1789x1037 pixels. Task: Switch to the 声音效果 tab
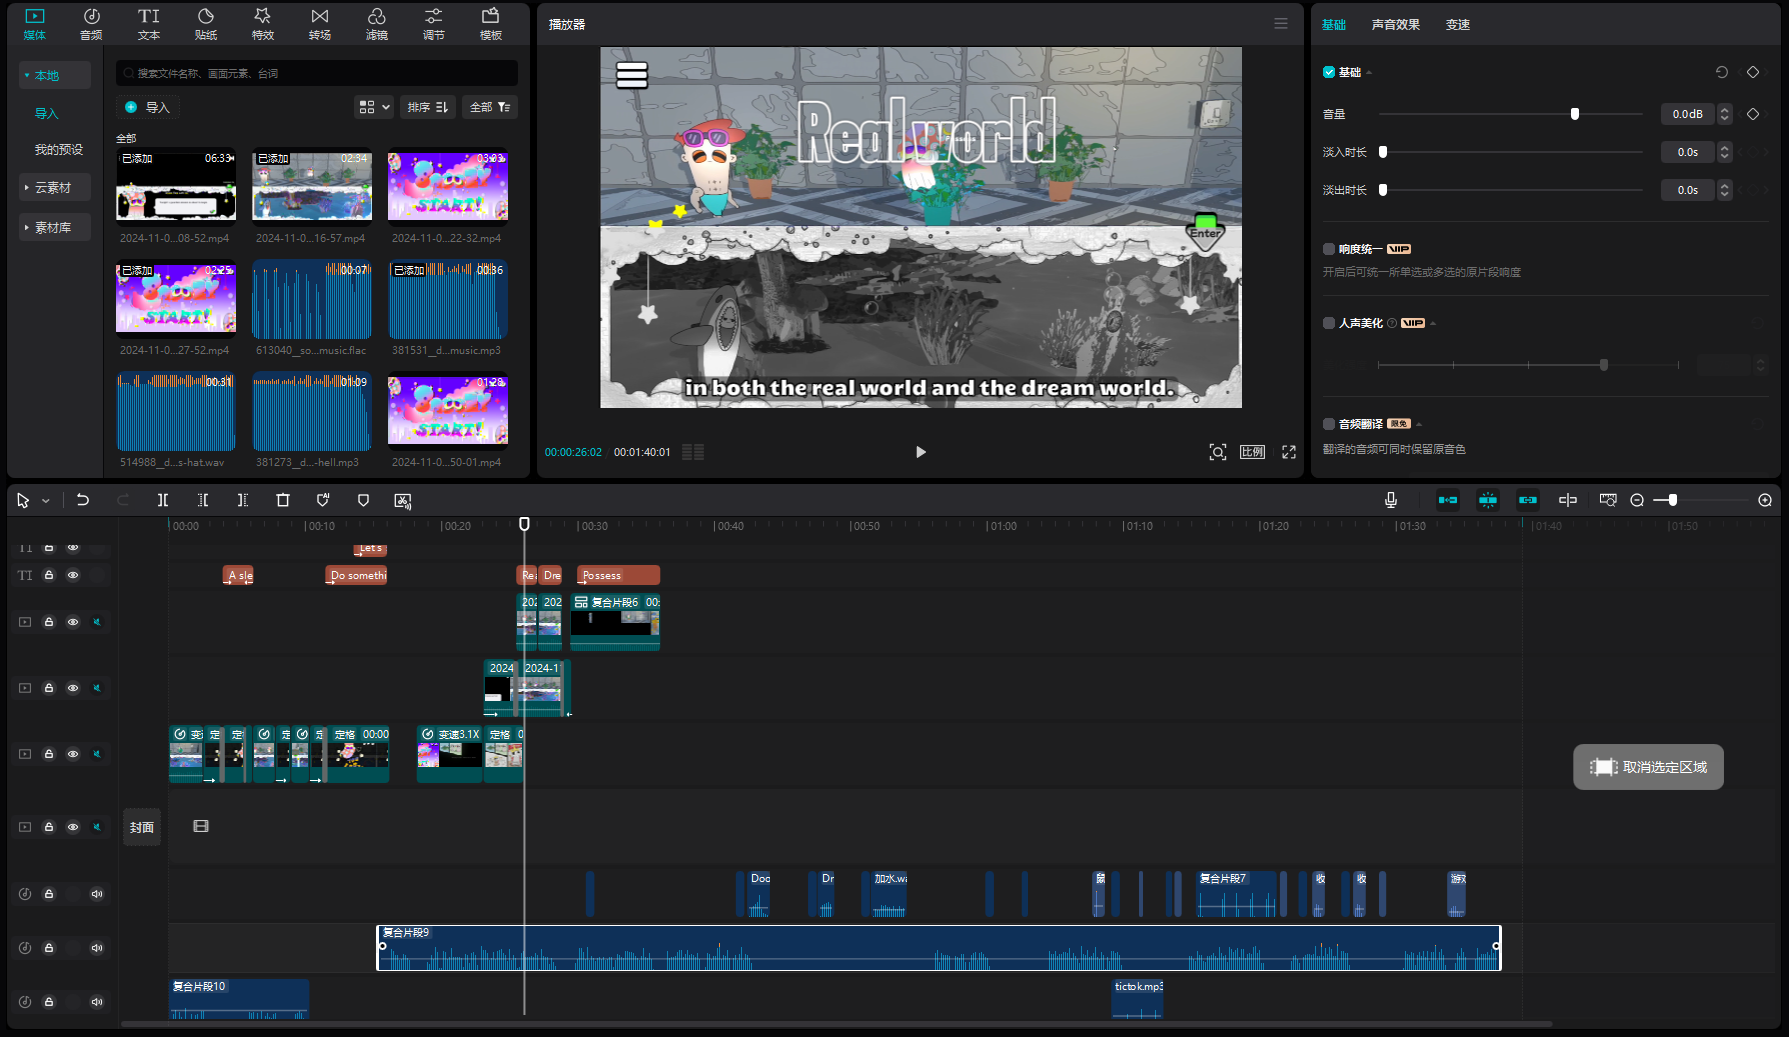coord(1396,24)
